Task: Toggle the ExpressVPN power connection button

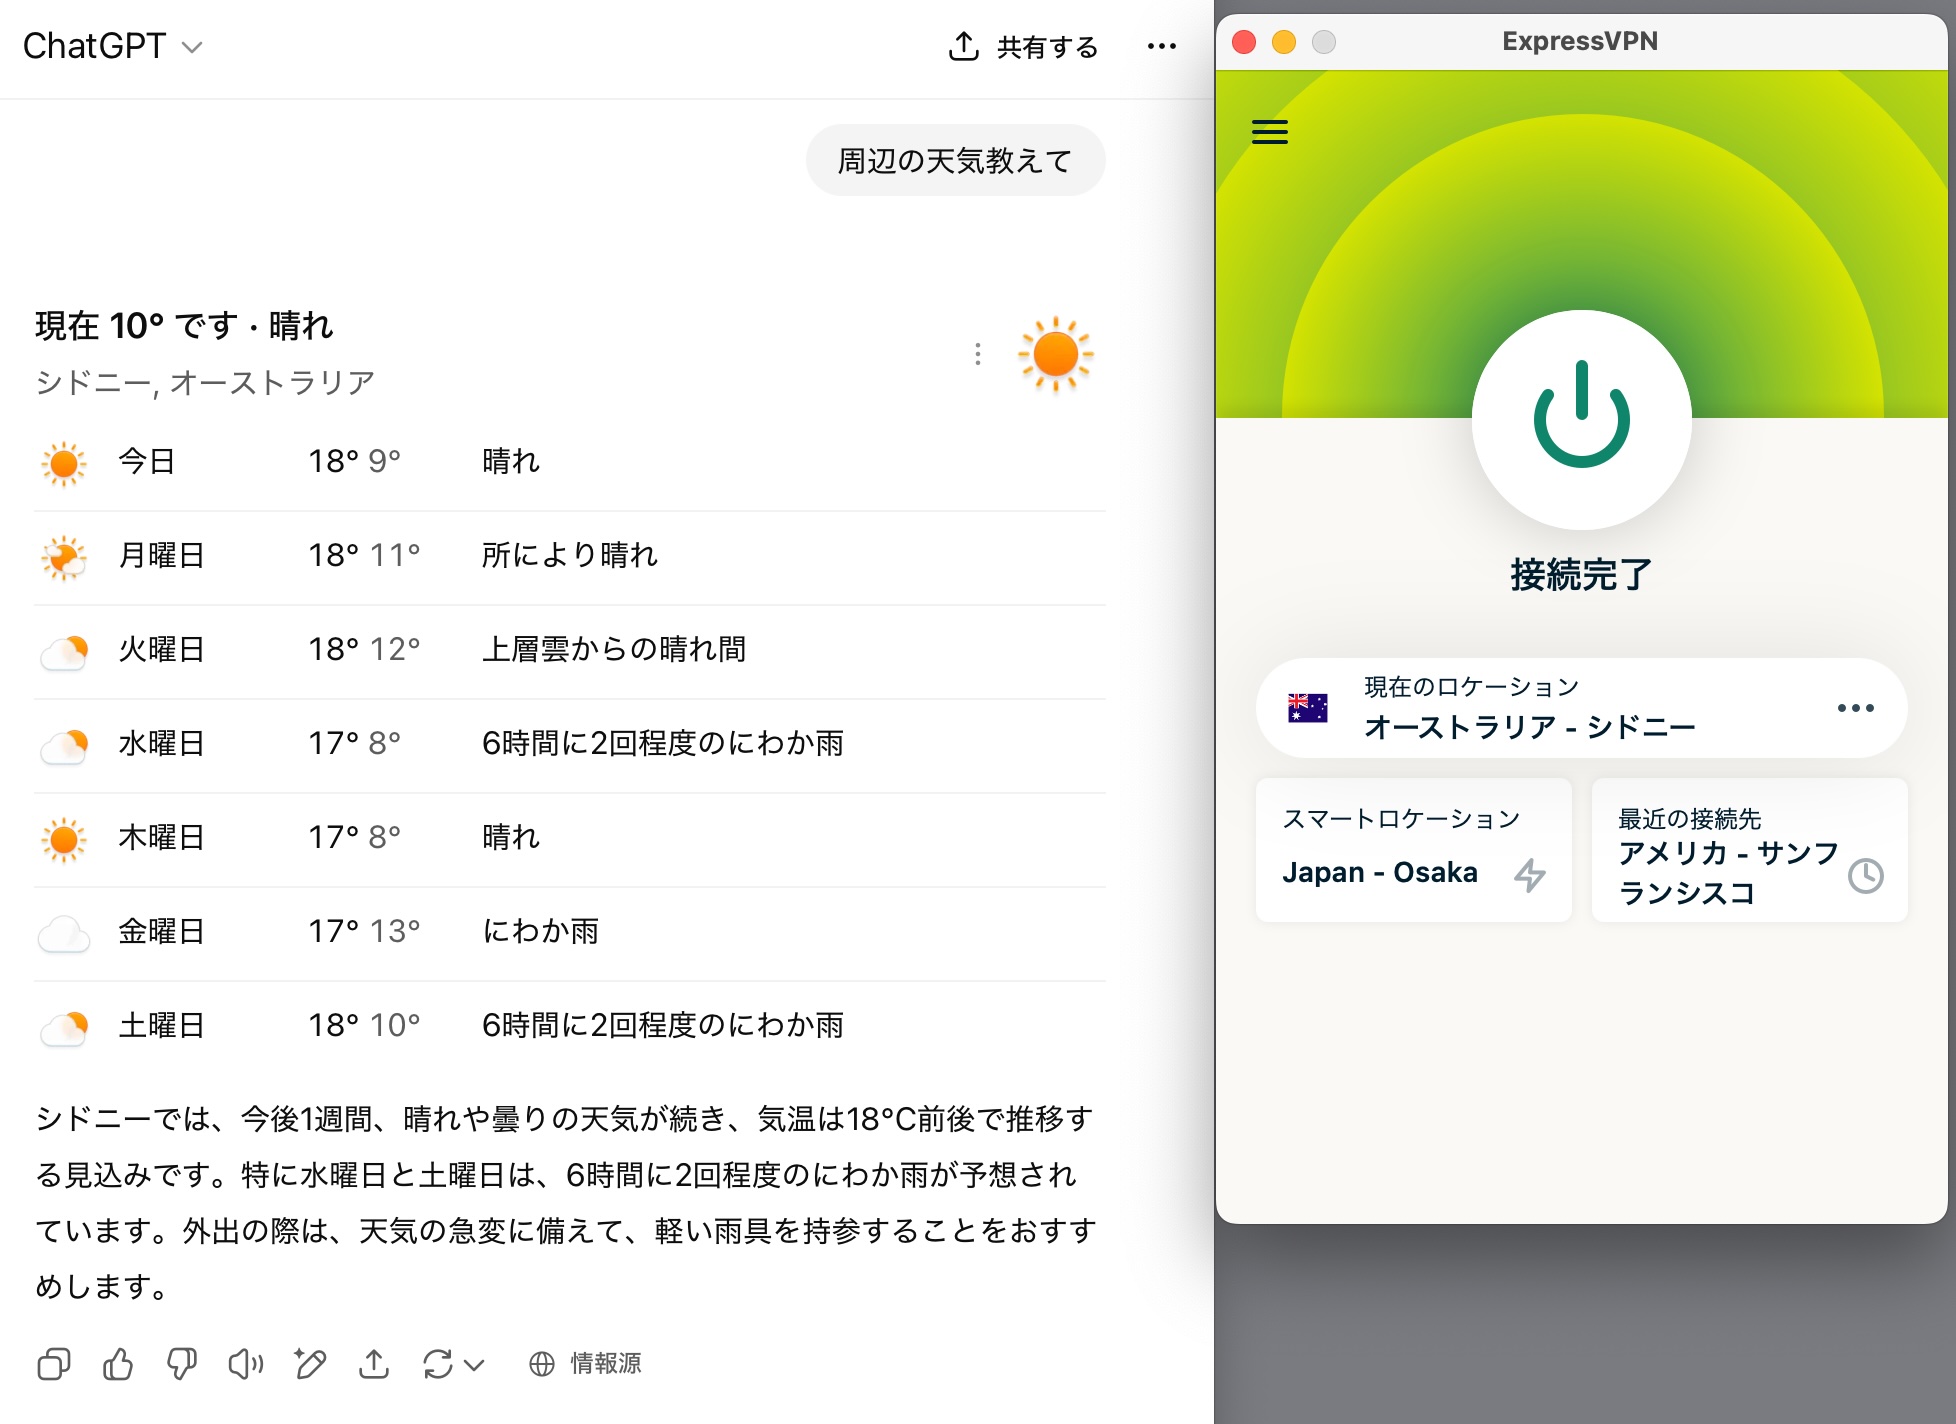Action: pyautogui.click(x=1582, y=419)
